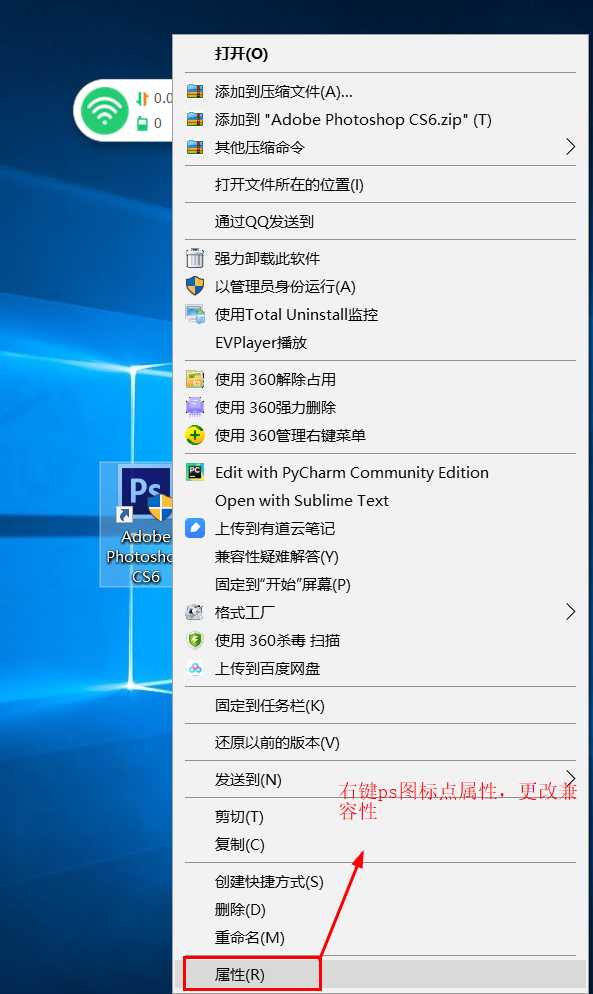Click the green Wi-Fi circle icon in the widget
Viewport: 593px width, 994px height.
[x=105, y=111]
